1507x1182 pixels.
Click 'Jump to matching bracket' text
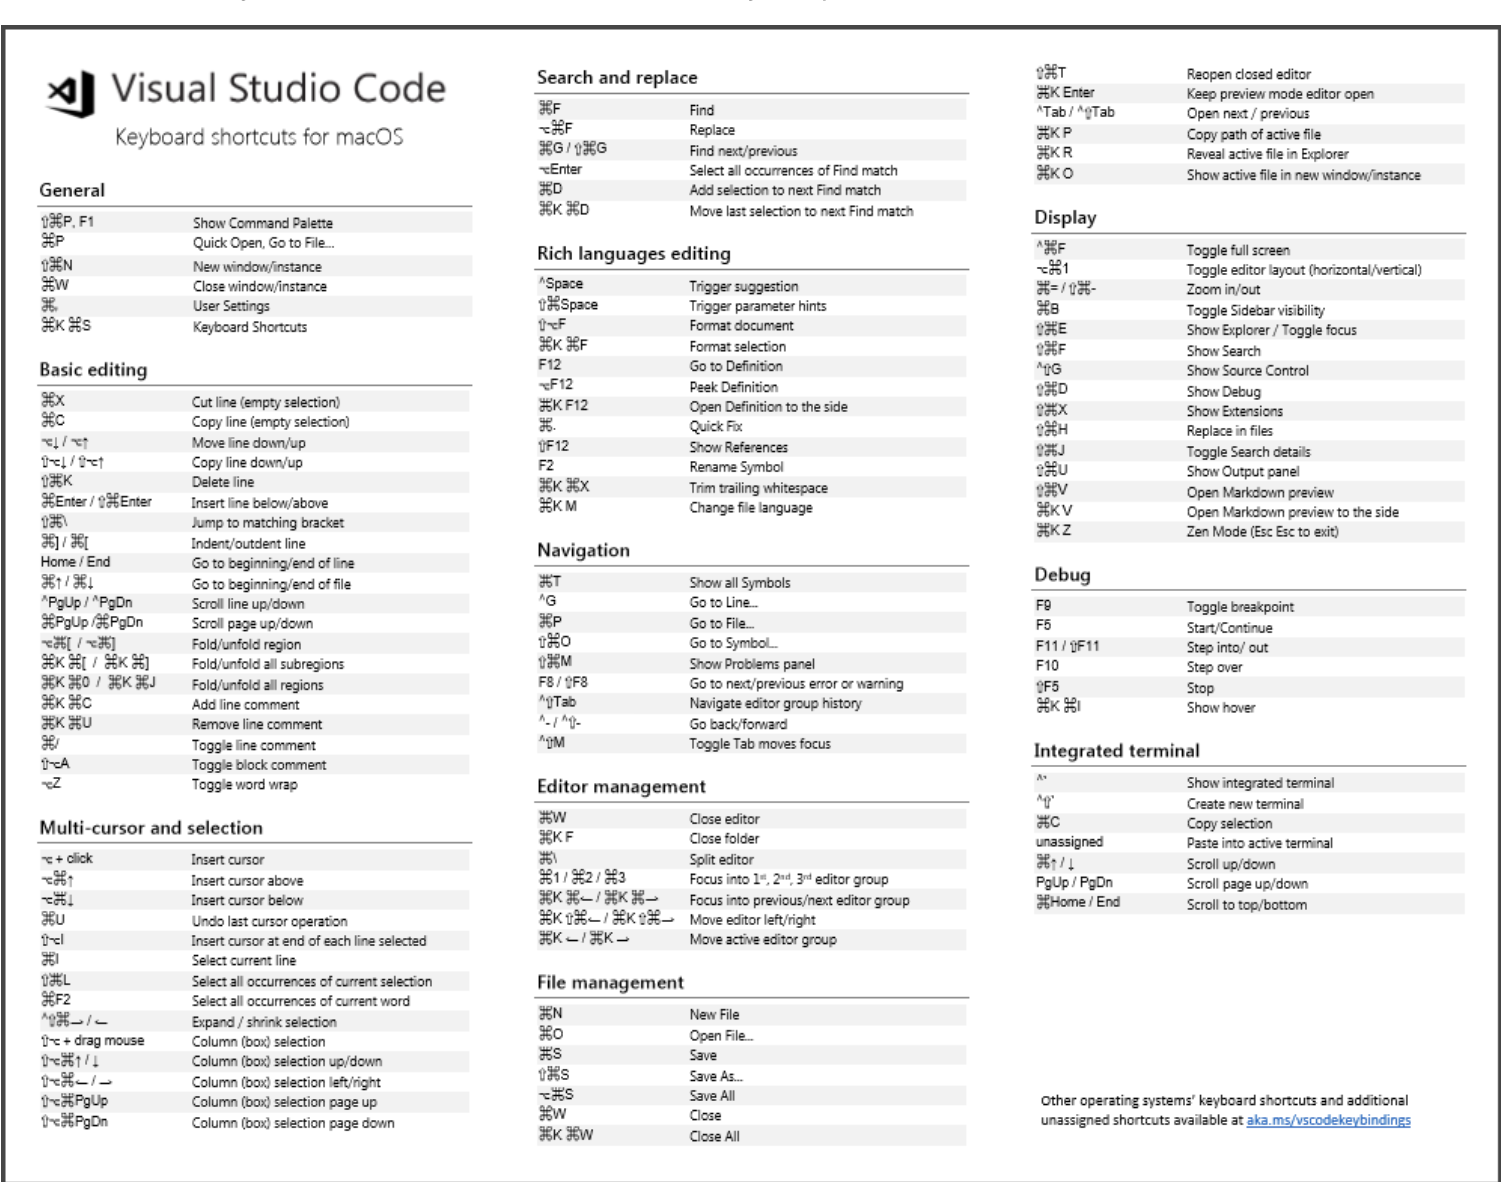[267, 523]
